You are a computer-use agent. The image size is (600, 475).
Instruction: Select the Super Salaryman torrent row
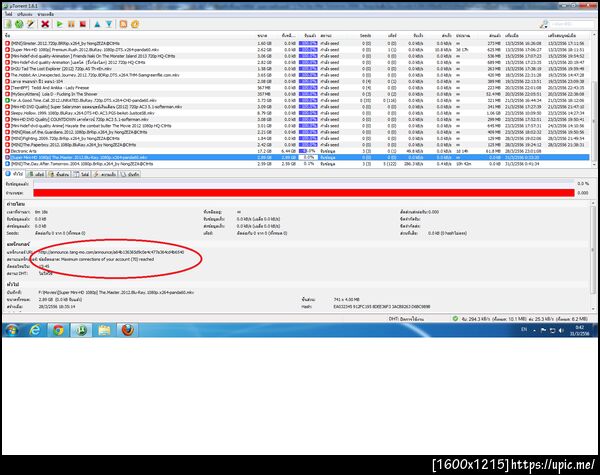(297, 107)
